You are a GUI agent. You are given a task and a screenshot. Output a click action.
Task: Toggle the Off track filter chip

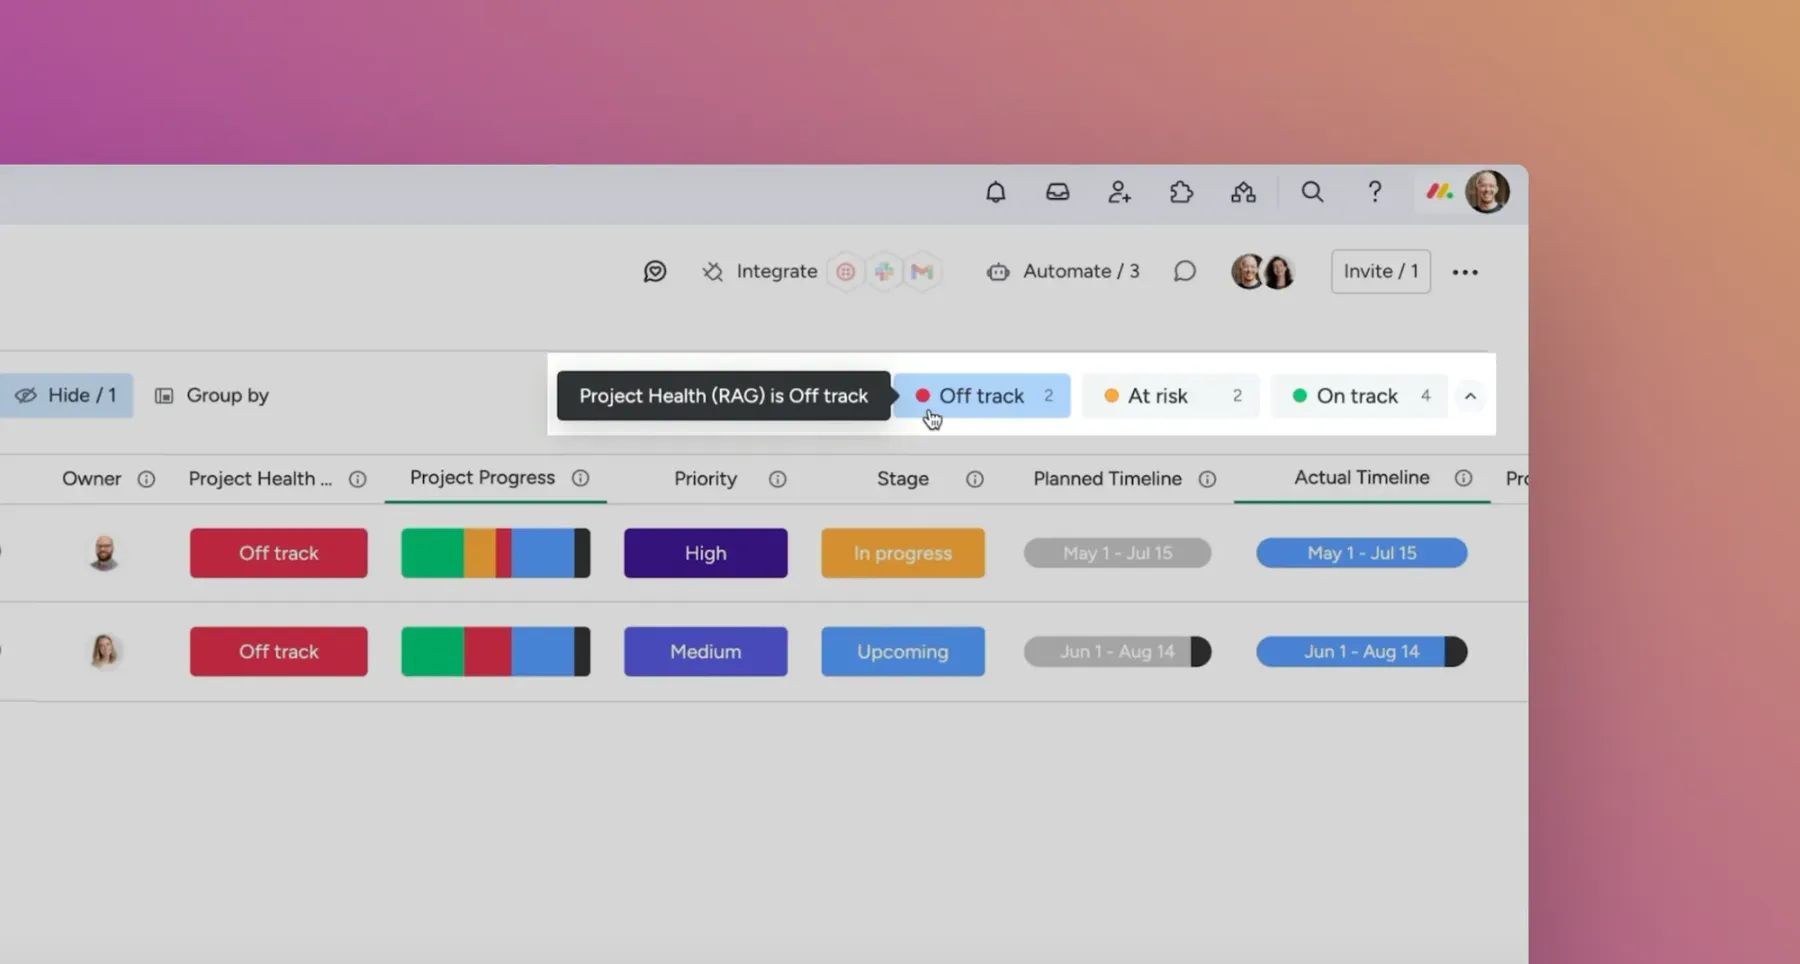pyautogui.click(x=982, y=396)
